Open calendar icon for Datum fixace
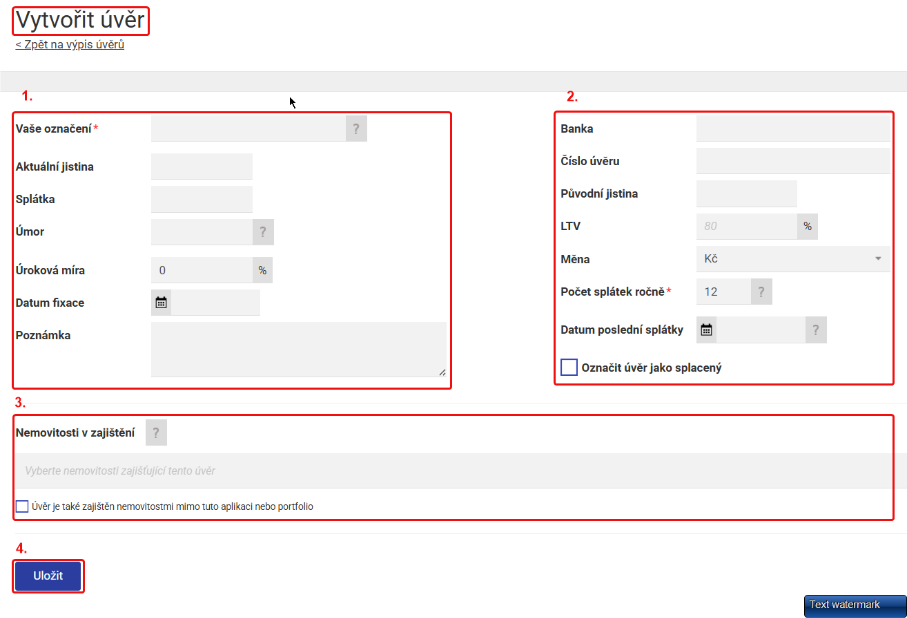 pyautogui.click(x=161, y=302)
